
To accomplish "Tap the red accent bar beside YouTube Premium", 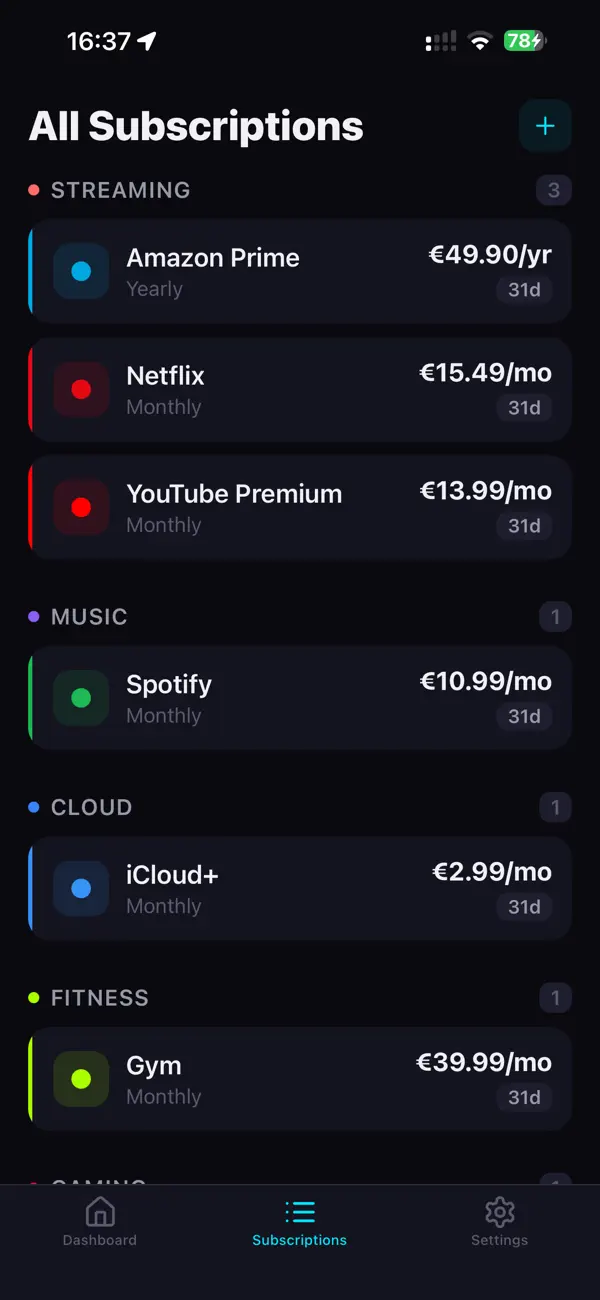I will (x=31, y=507).
